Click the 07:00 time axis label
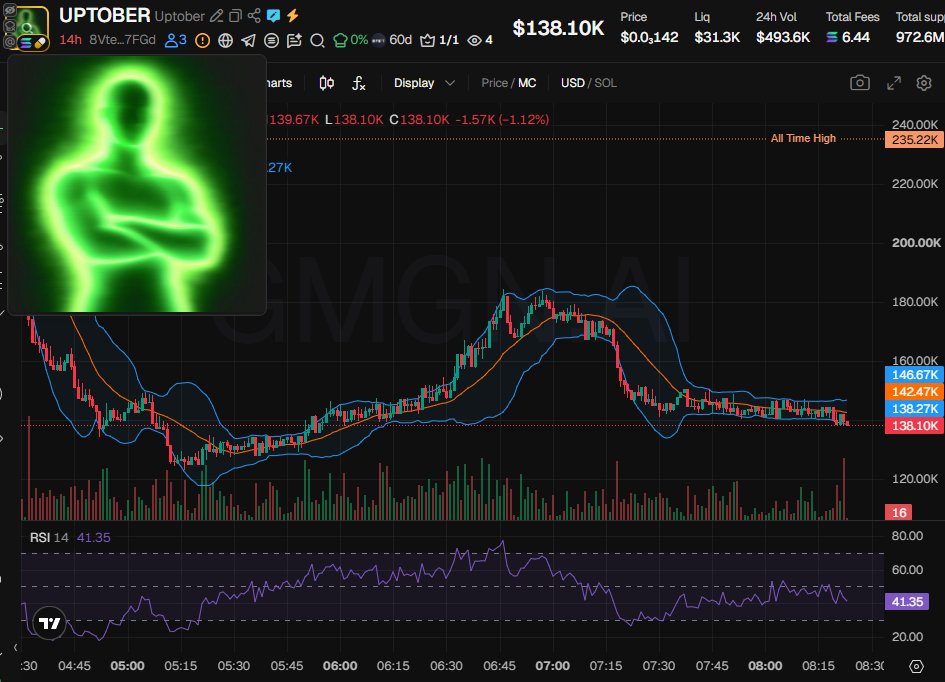 552,666
